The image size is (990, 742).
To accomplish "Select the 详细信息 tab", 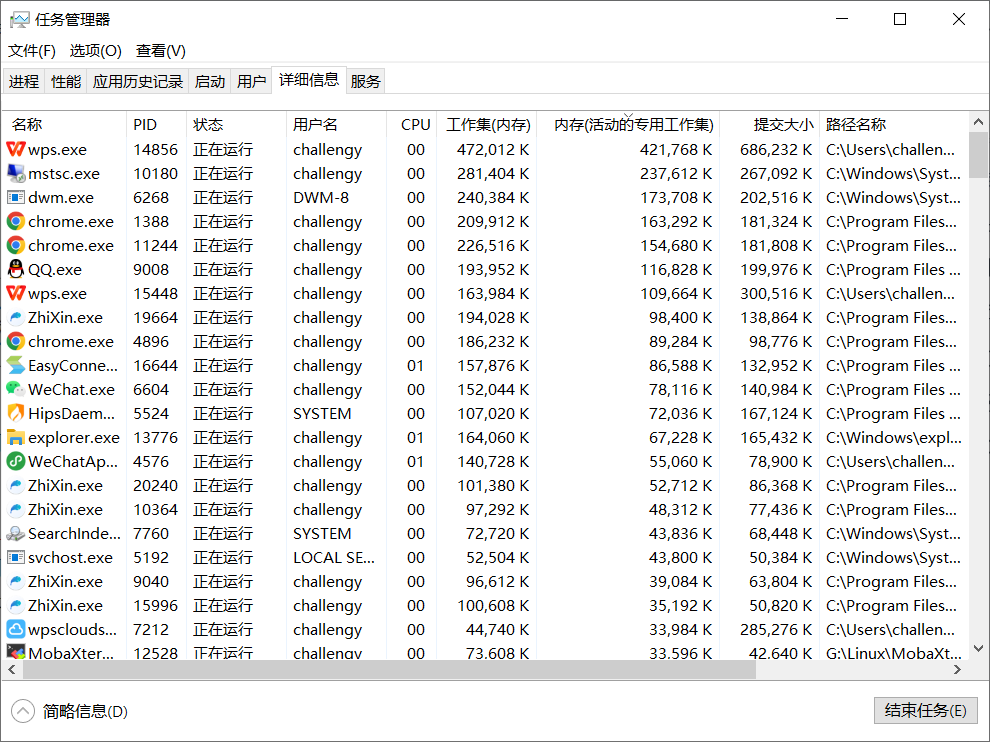I will click(309, 80).
